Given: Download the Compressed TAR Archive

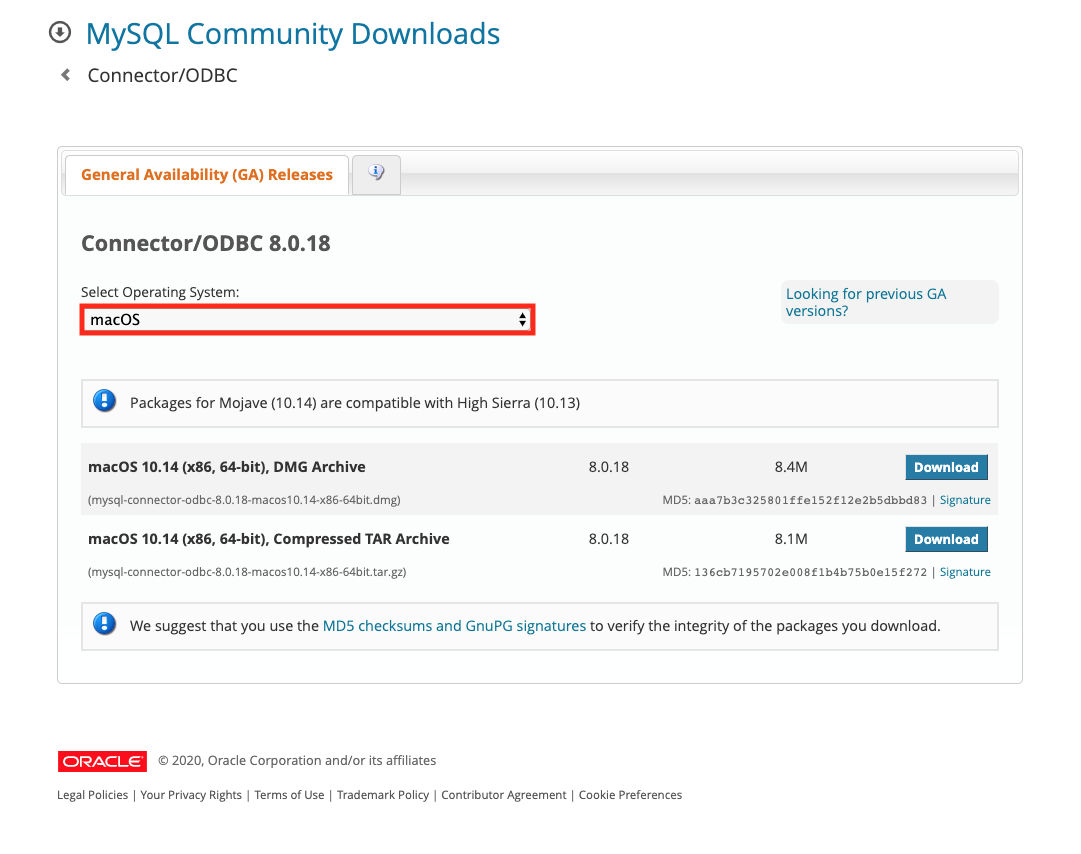Looking at the screenshot, I should click(946, 539).
